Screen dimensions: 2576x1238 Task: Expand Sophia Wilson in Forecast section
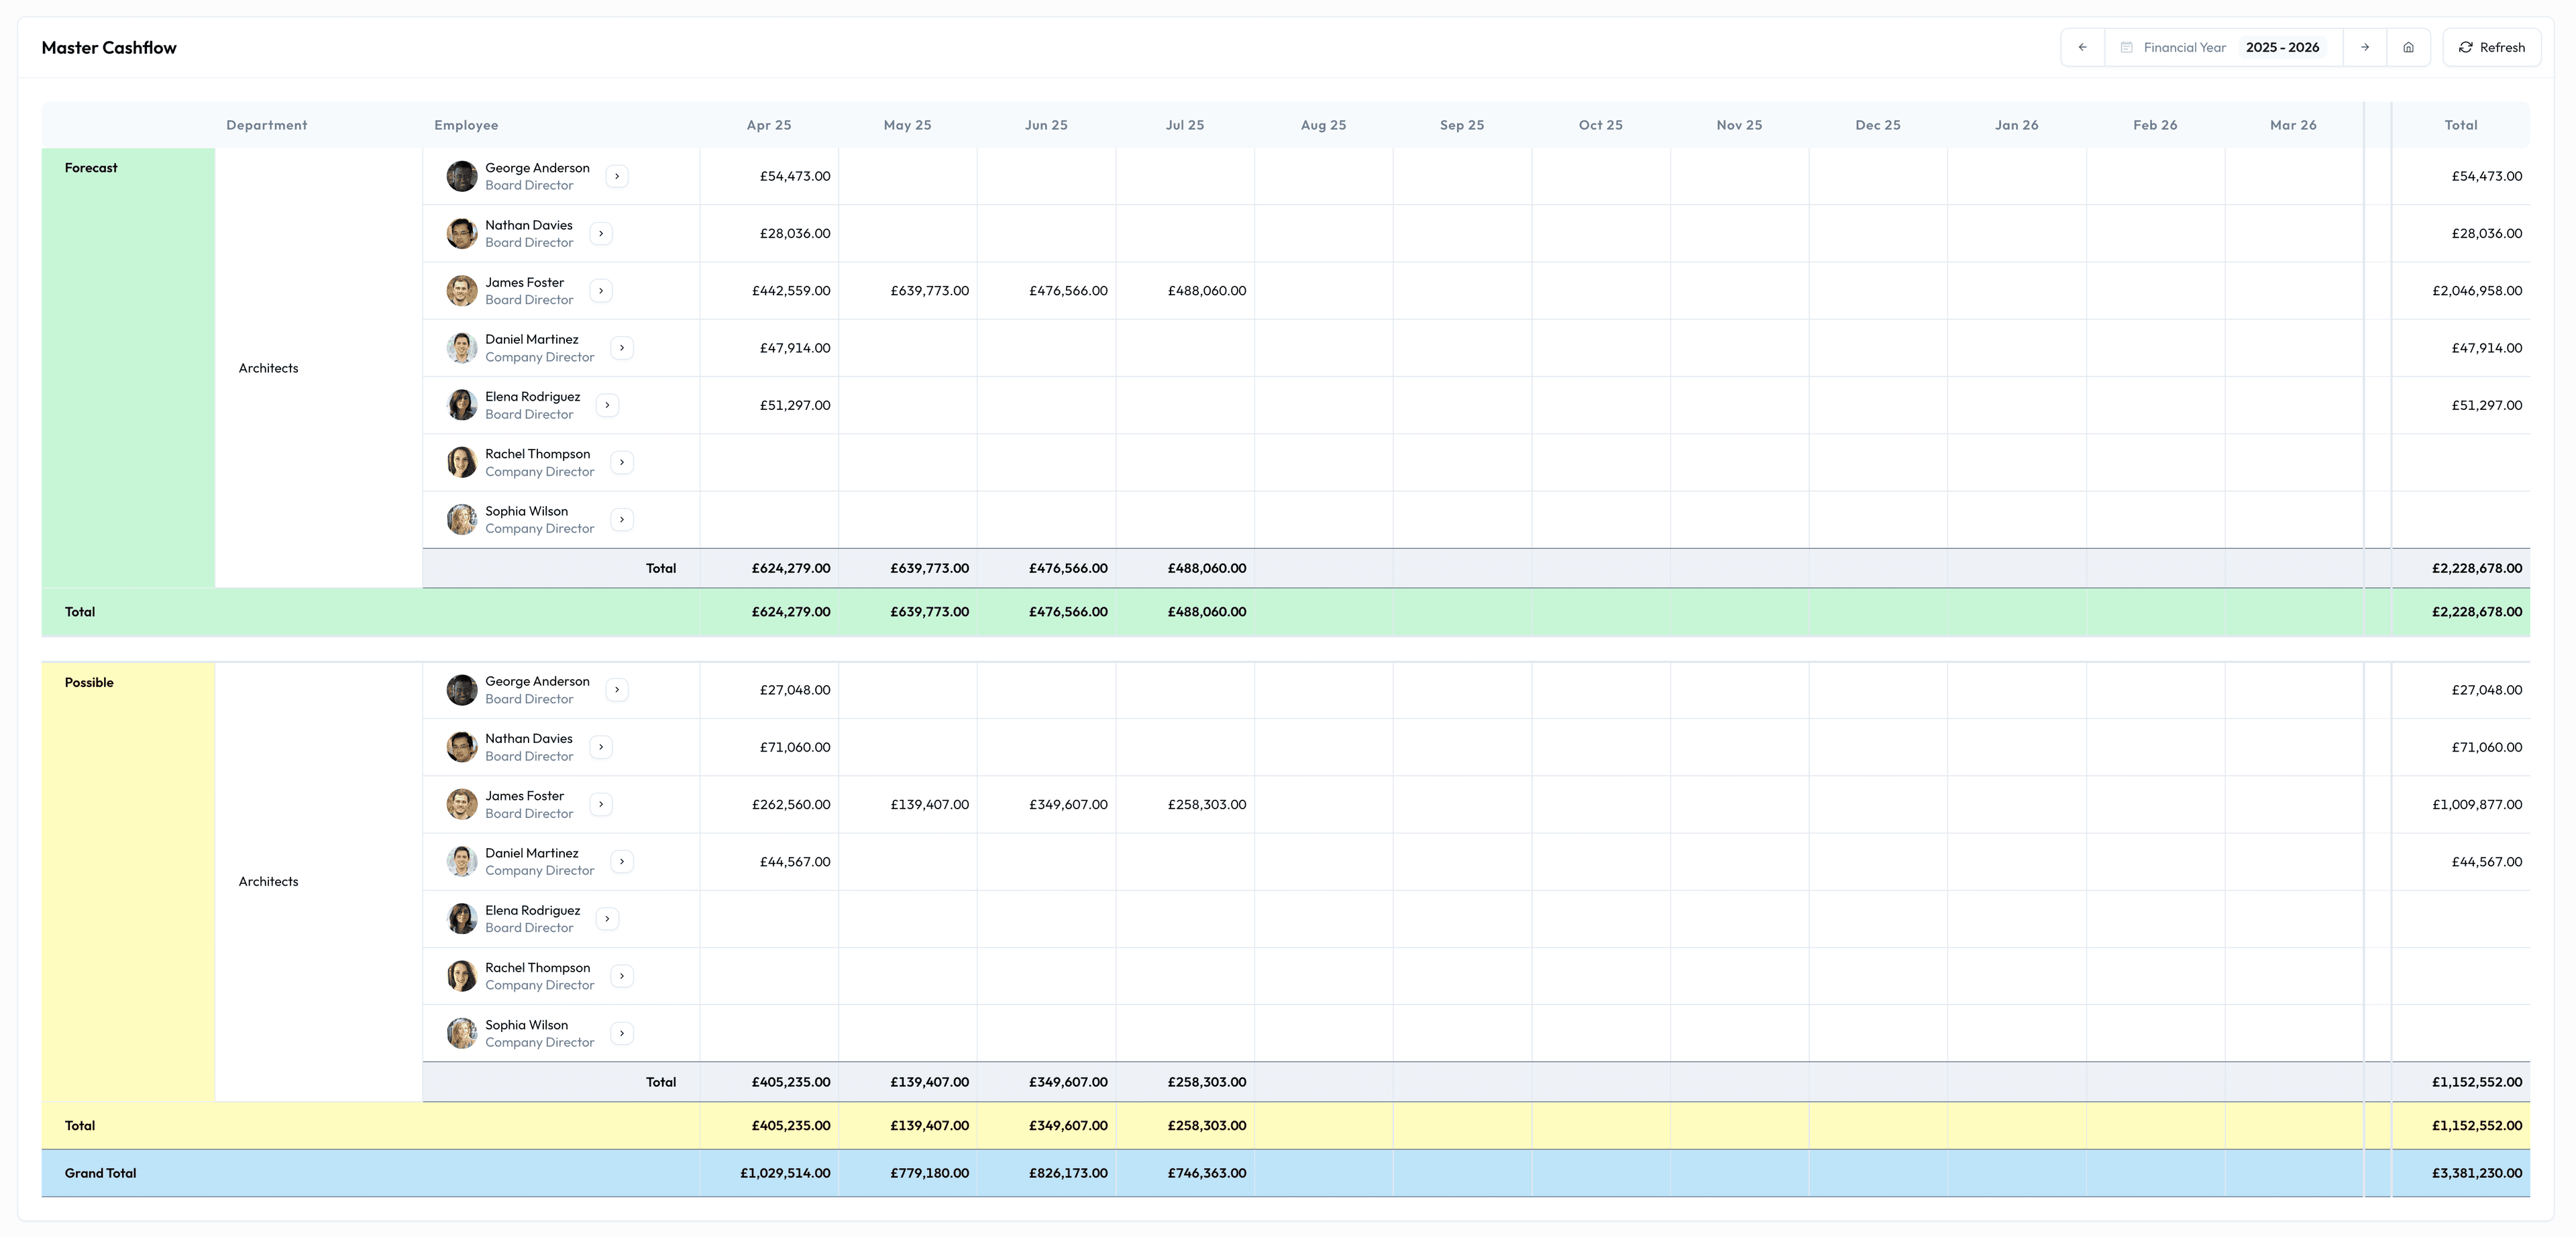(622, 519)
